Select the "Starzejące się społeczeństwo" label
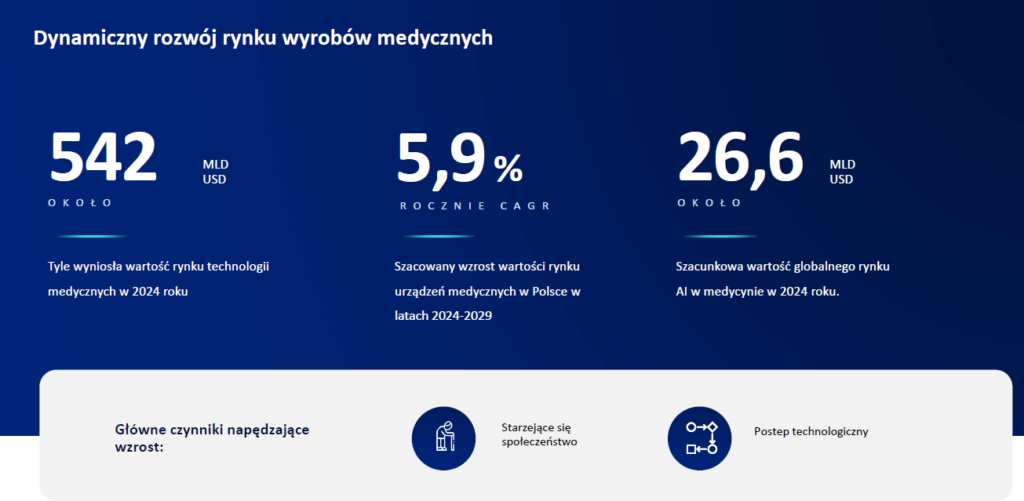Image resolution: width=1024 pixels, height=501 pixels. pos(539,433)
